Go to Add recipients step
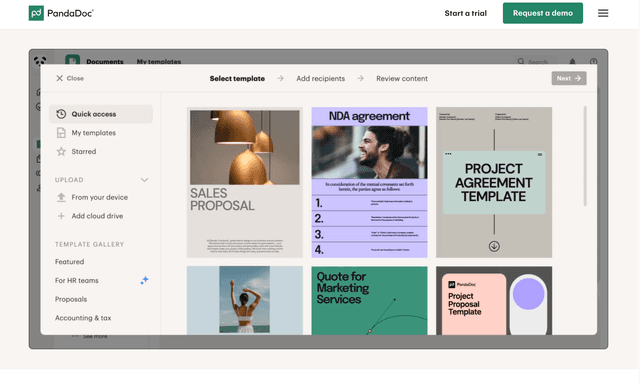 click(x=320, y=78)
